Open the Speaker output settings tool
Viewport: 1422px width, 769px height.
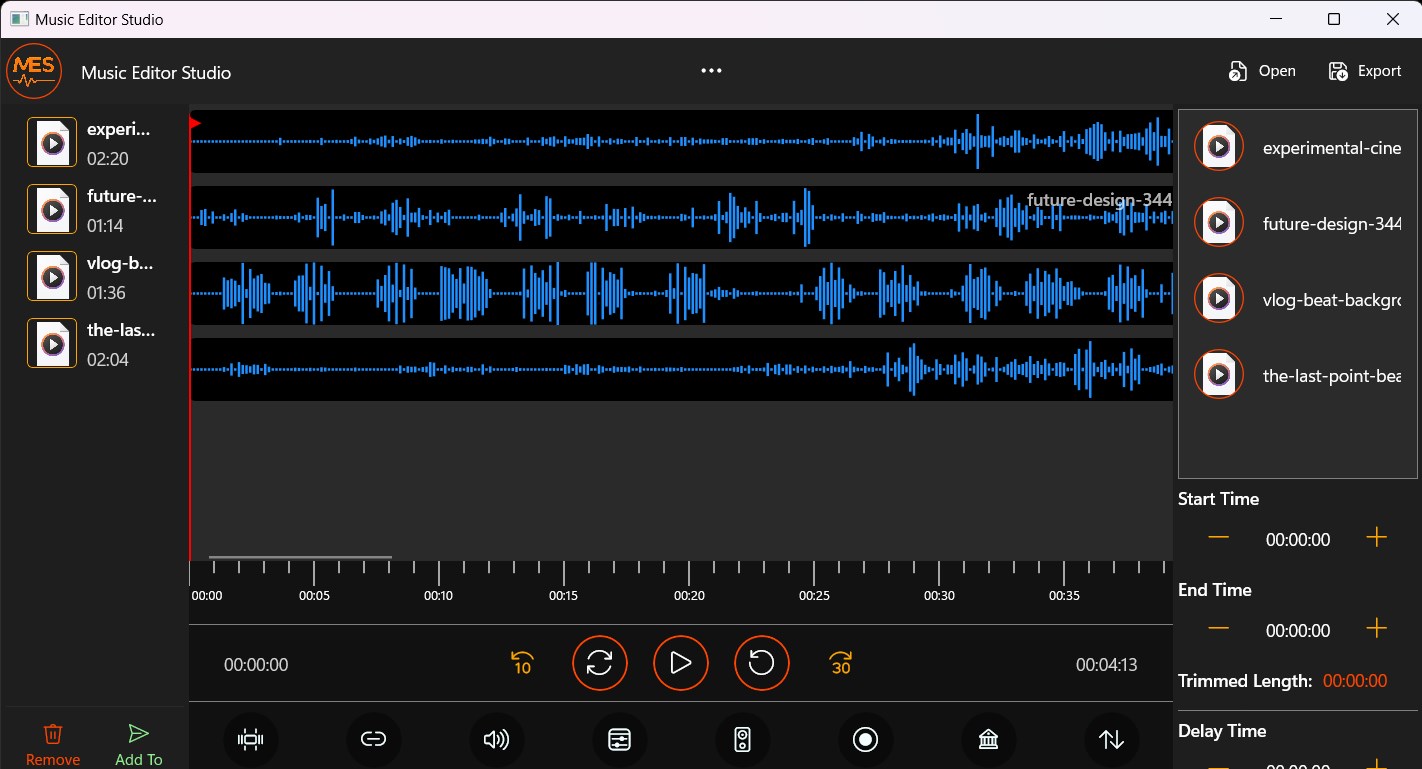point(742,739)
